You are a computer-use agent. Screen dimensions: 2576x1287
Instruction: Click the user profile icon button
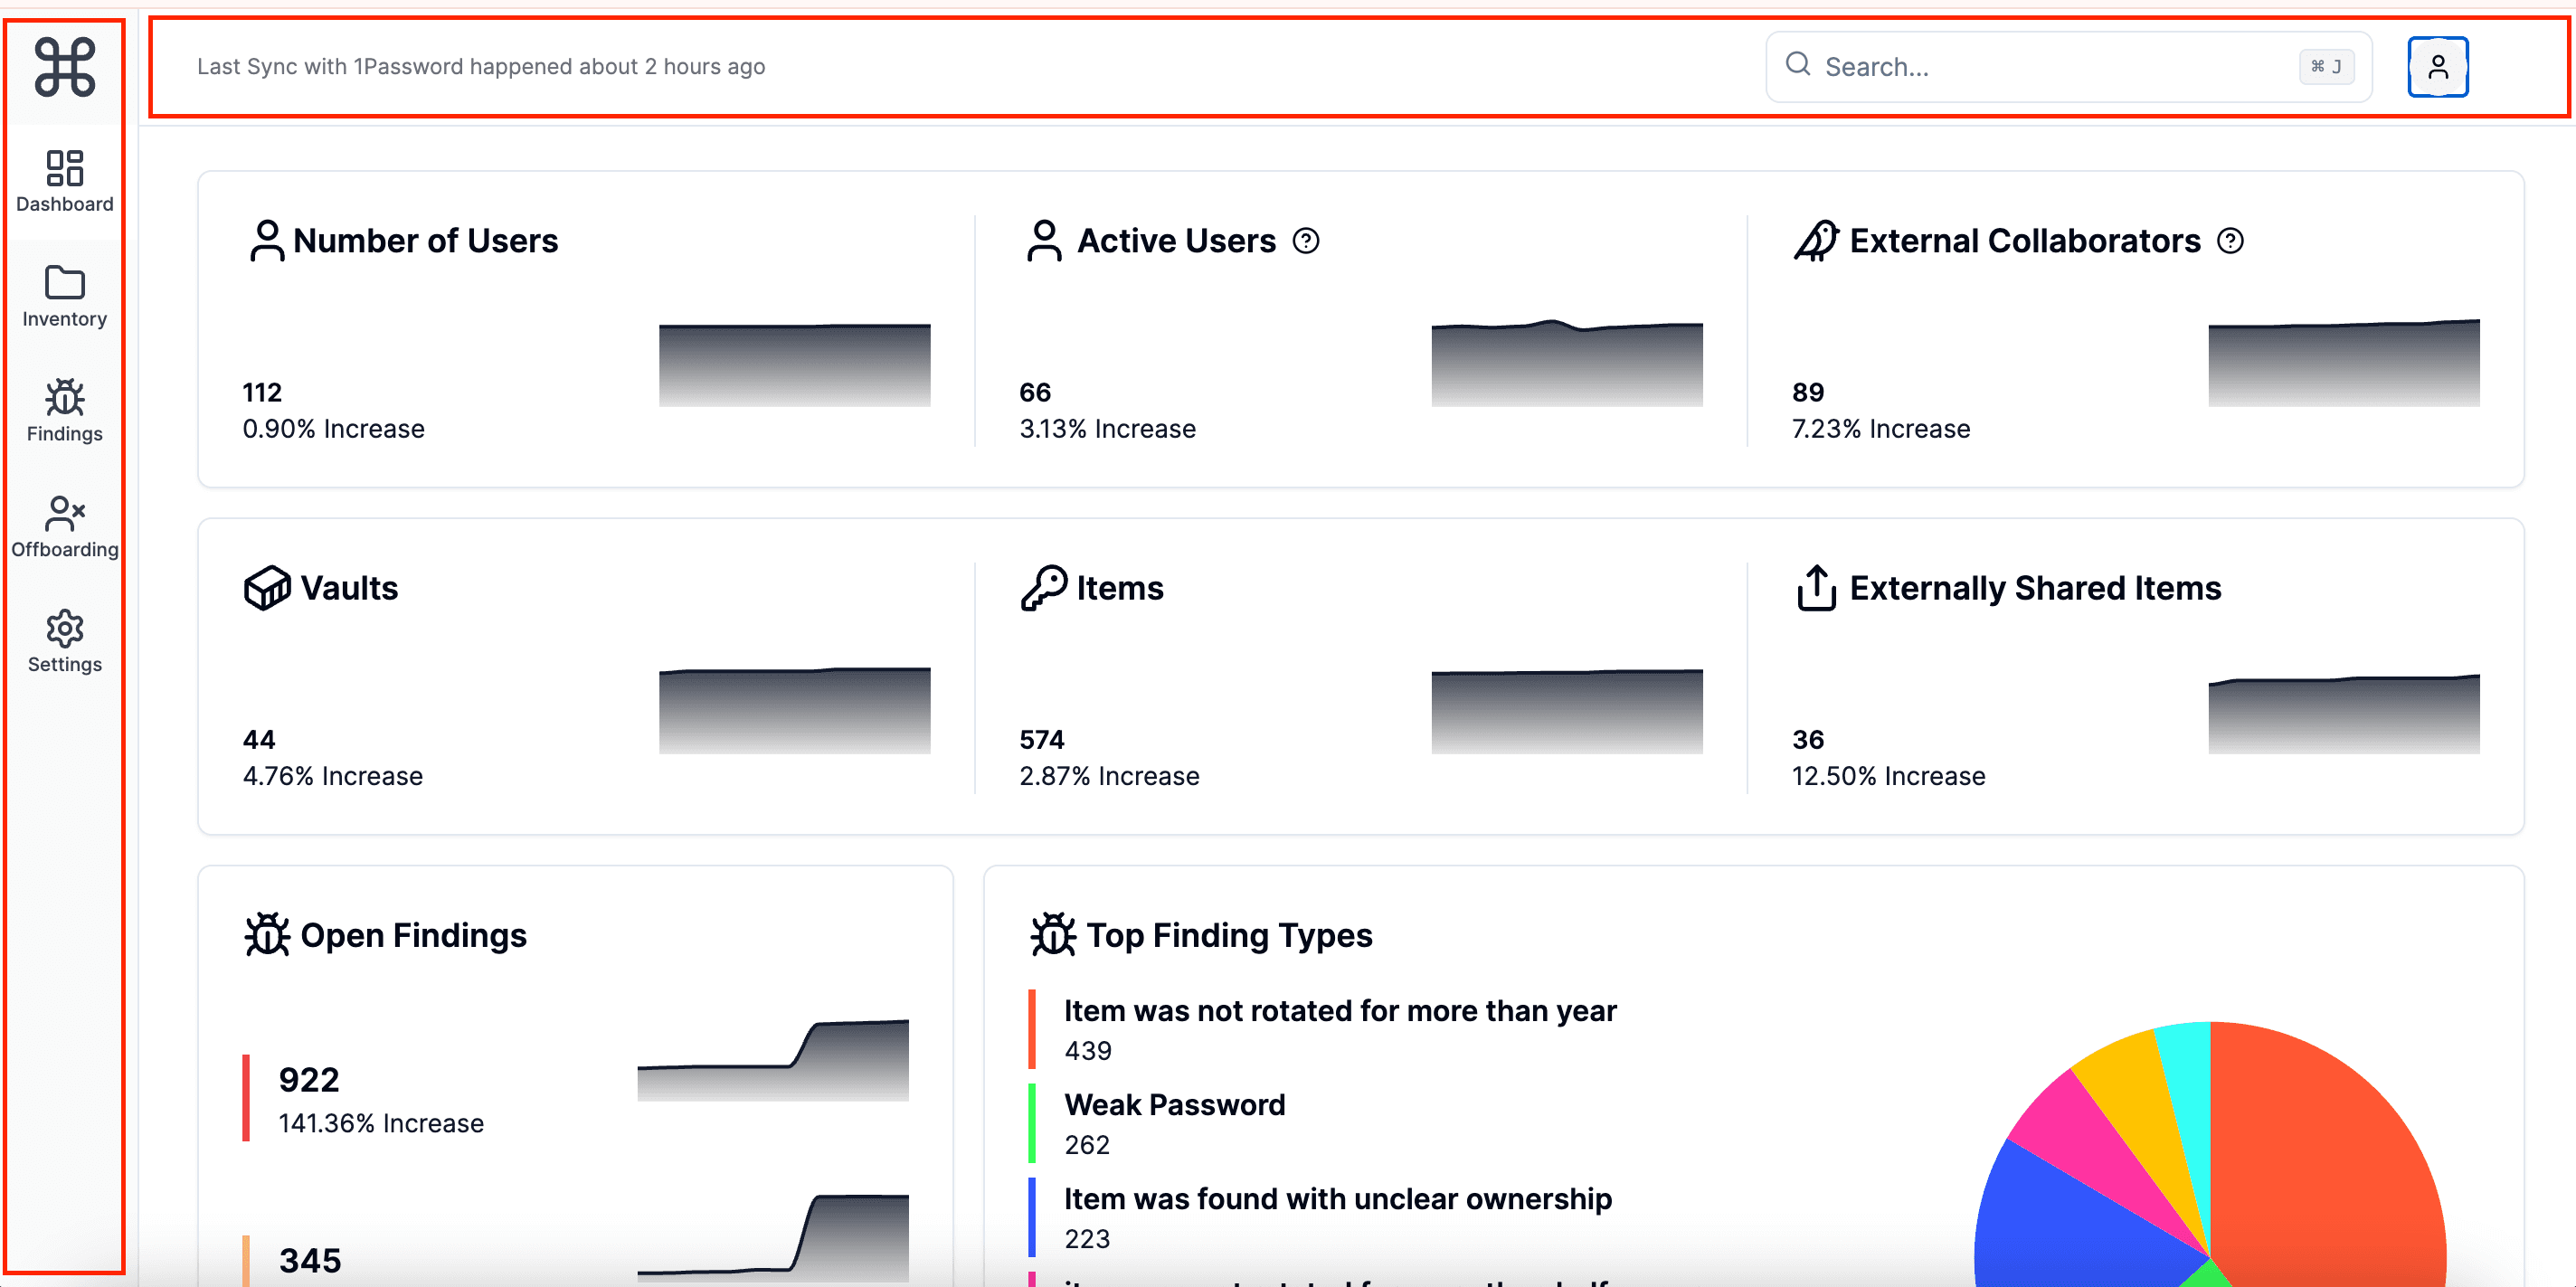[2437, 67]
